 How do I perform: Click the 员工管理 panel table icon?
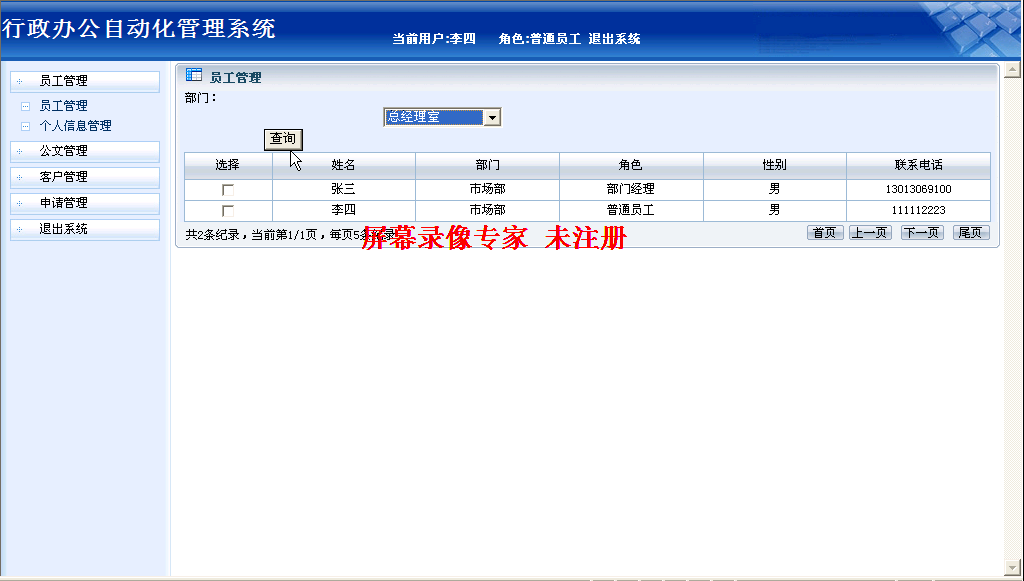194,74
